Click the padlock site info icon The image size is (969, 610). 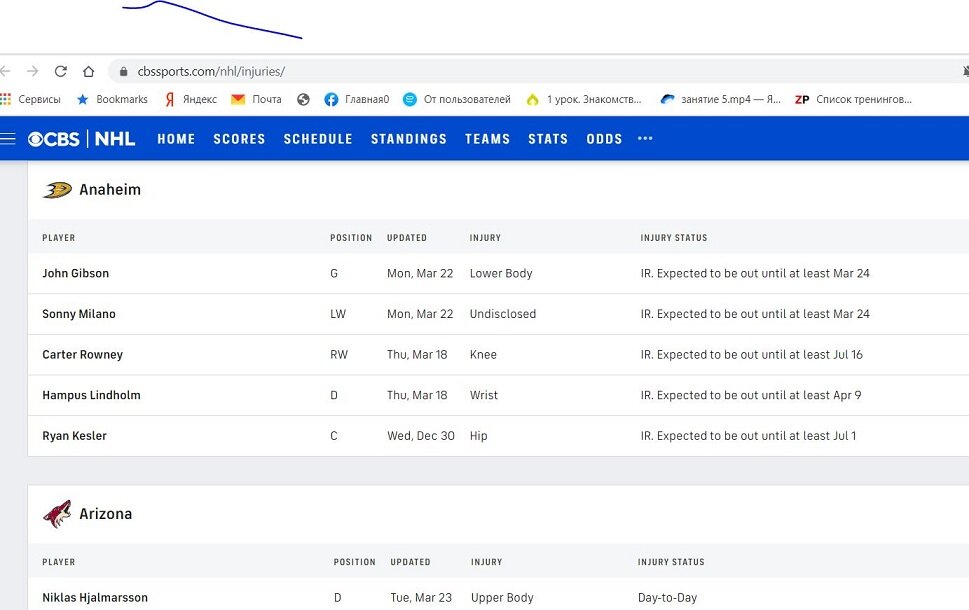[124, 72]
